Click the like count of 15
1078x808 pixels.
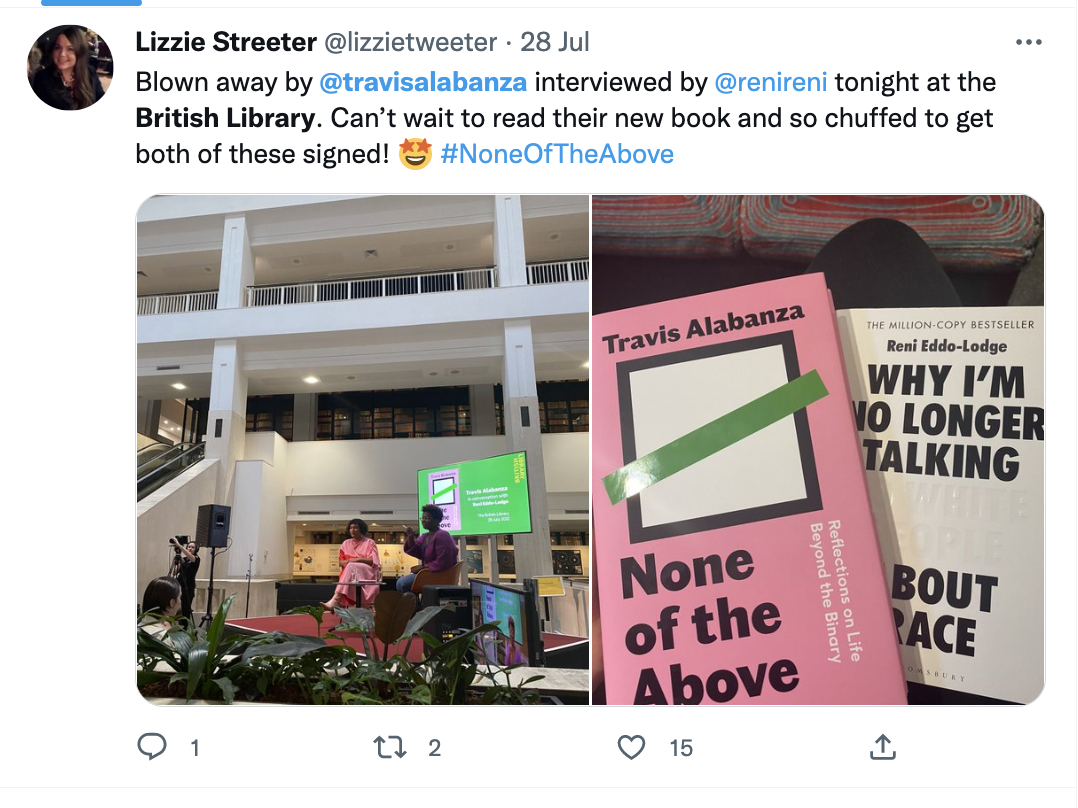click(x=681, y=747)
